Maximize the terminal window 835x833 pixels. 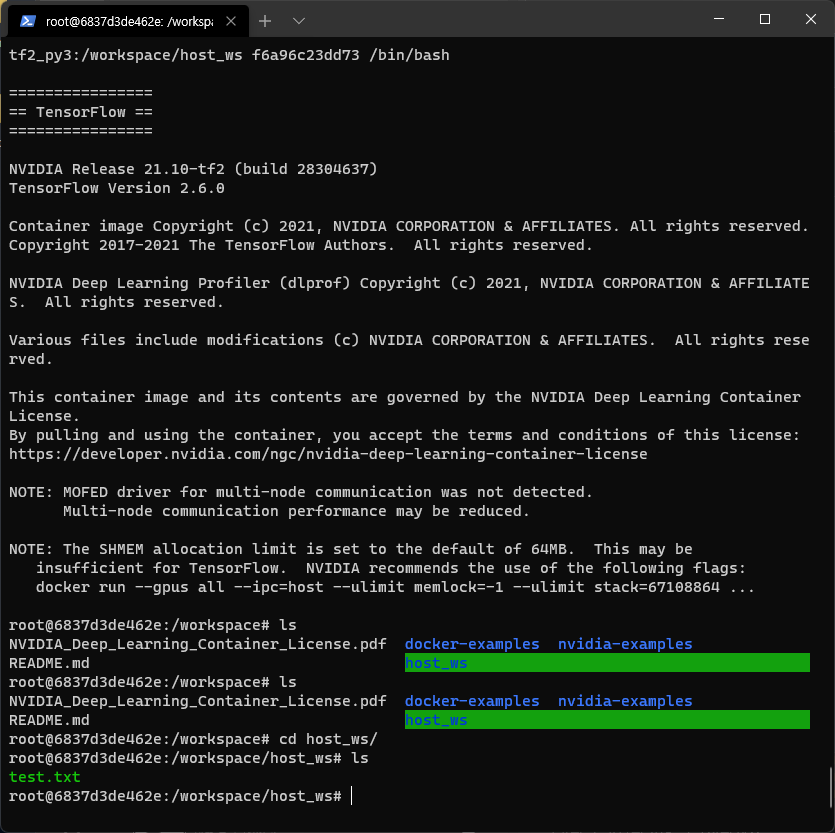click(x=765, y=19)
